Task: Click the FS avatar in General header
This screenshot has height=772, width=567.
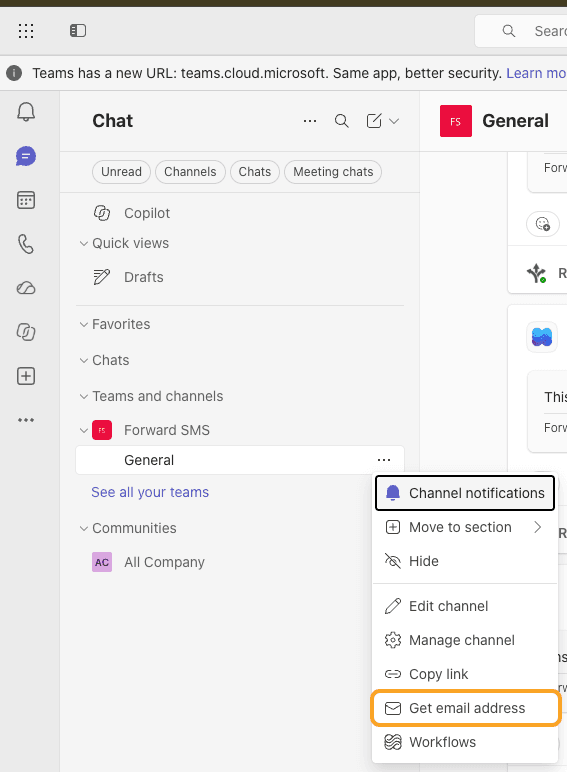Action: pyautogui.click(x=456, y=121)
